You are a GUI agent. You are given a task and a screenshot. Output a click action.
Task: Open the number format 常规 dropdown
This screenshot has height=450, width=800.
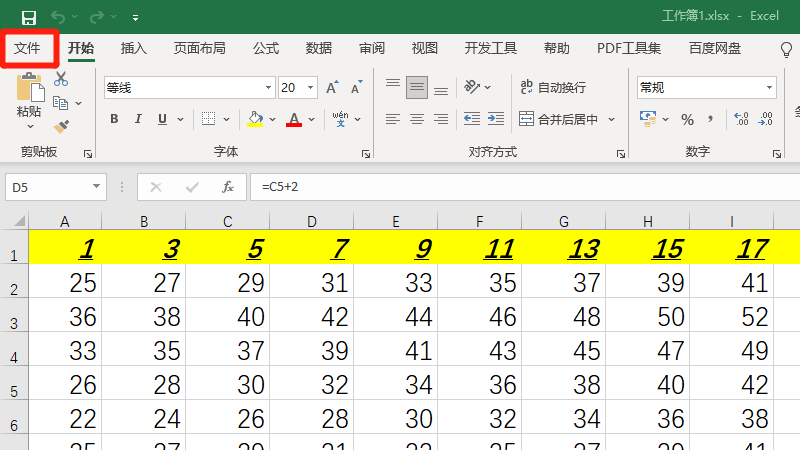pos(769,88)
